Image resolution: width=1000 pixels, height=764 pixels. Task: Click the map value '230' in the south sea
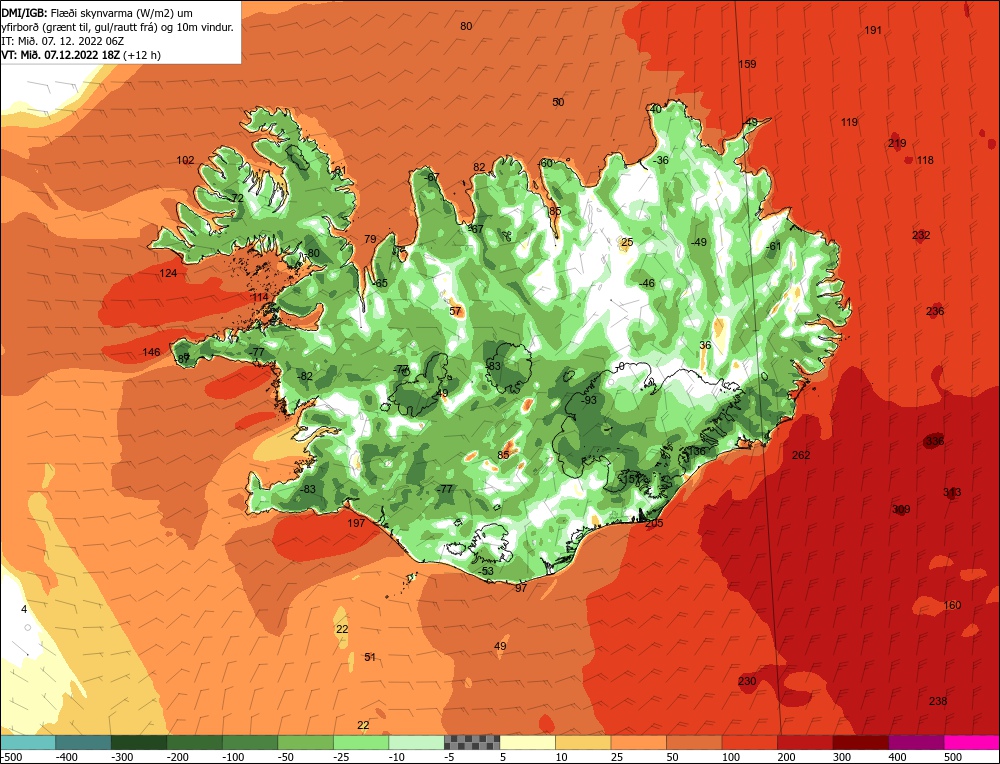pyautogui.click(x=747, y=681)
